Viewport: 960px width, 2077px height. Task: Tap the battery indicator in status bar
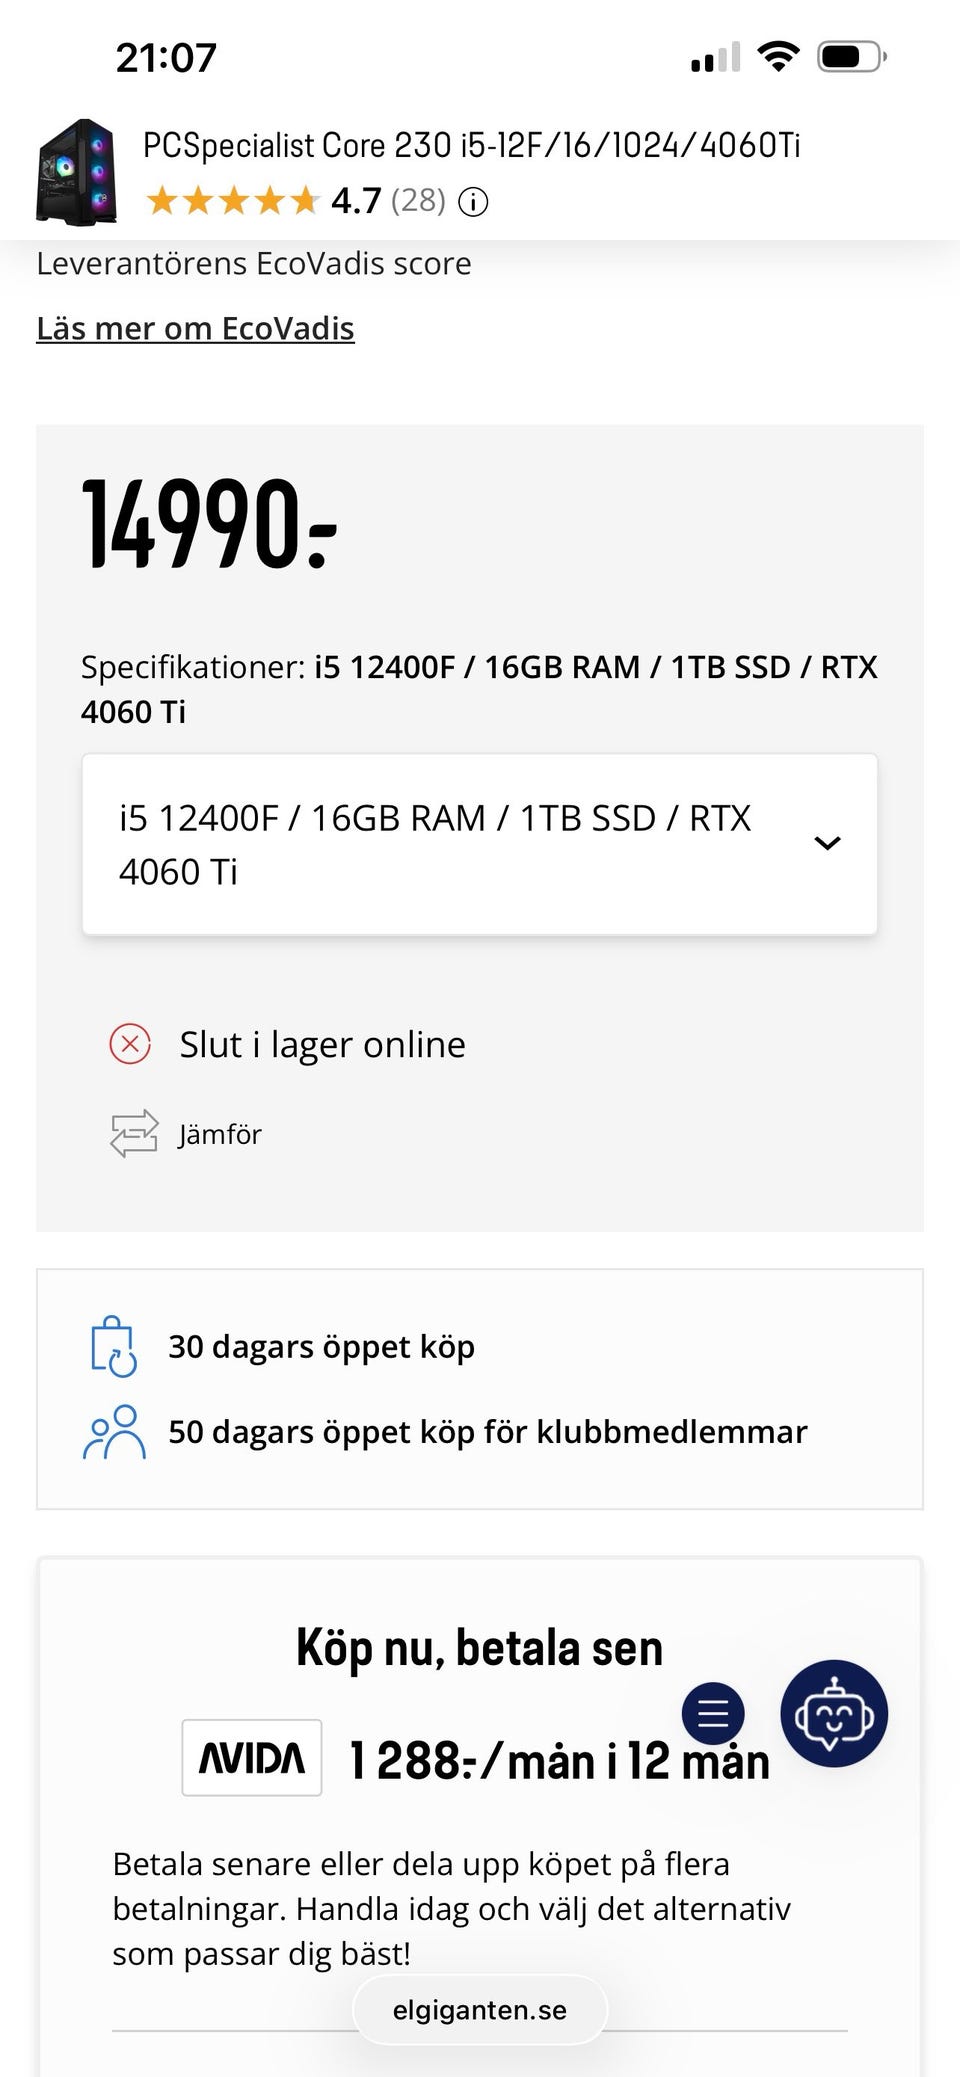[x=851, y=56]
